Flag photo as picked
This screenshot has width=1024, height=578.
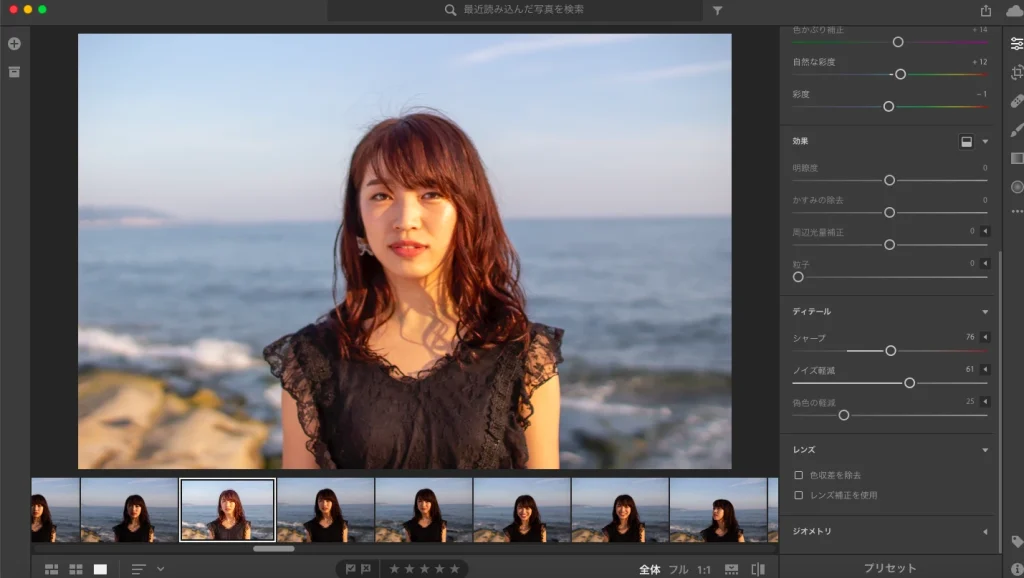point(351,569)
